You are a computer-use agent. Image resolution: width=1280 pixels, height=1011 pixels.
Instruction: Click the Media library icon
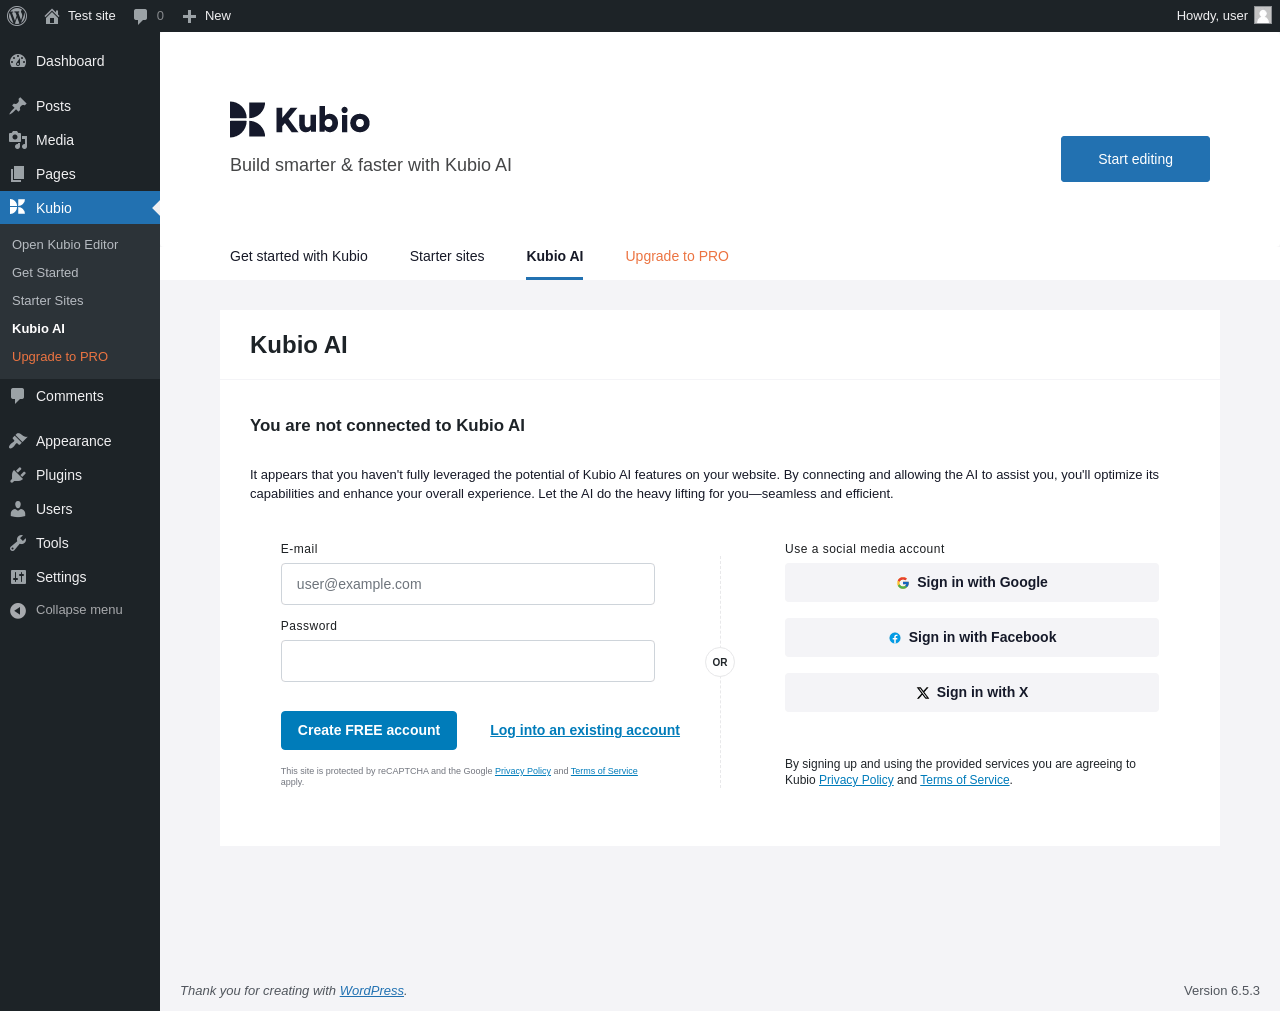click(x=18, y=140)
